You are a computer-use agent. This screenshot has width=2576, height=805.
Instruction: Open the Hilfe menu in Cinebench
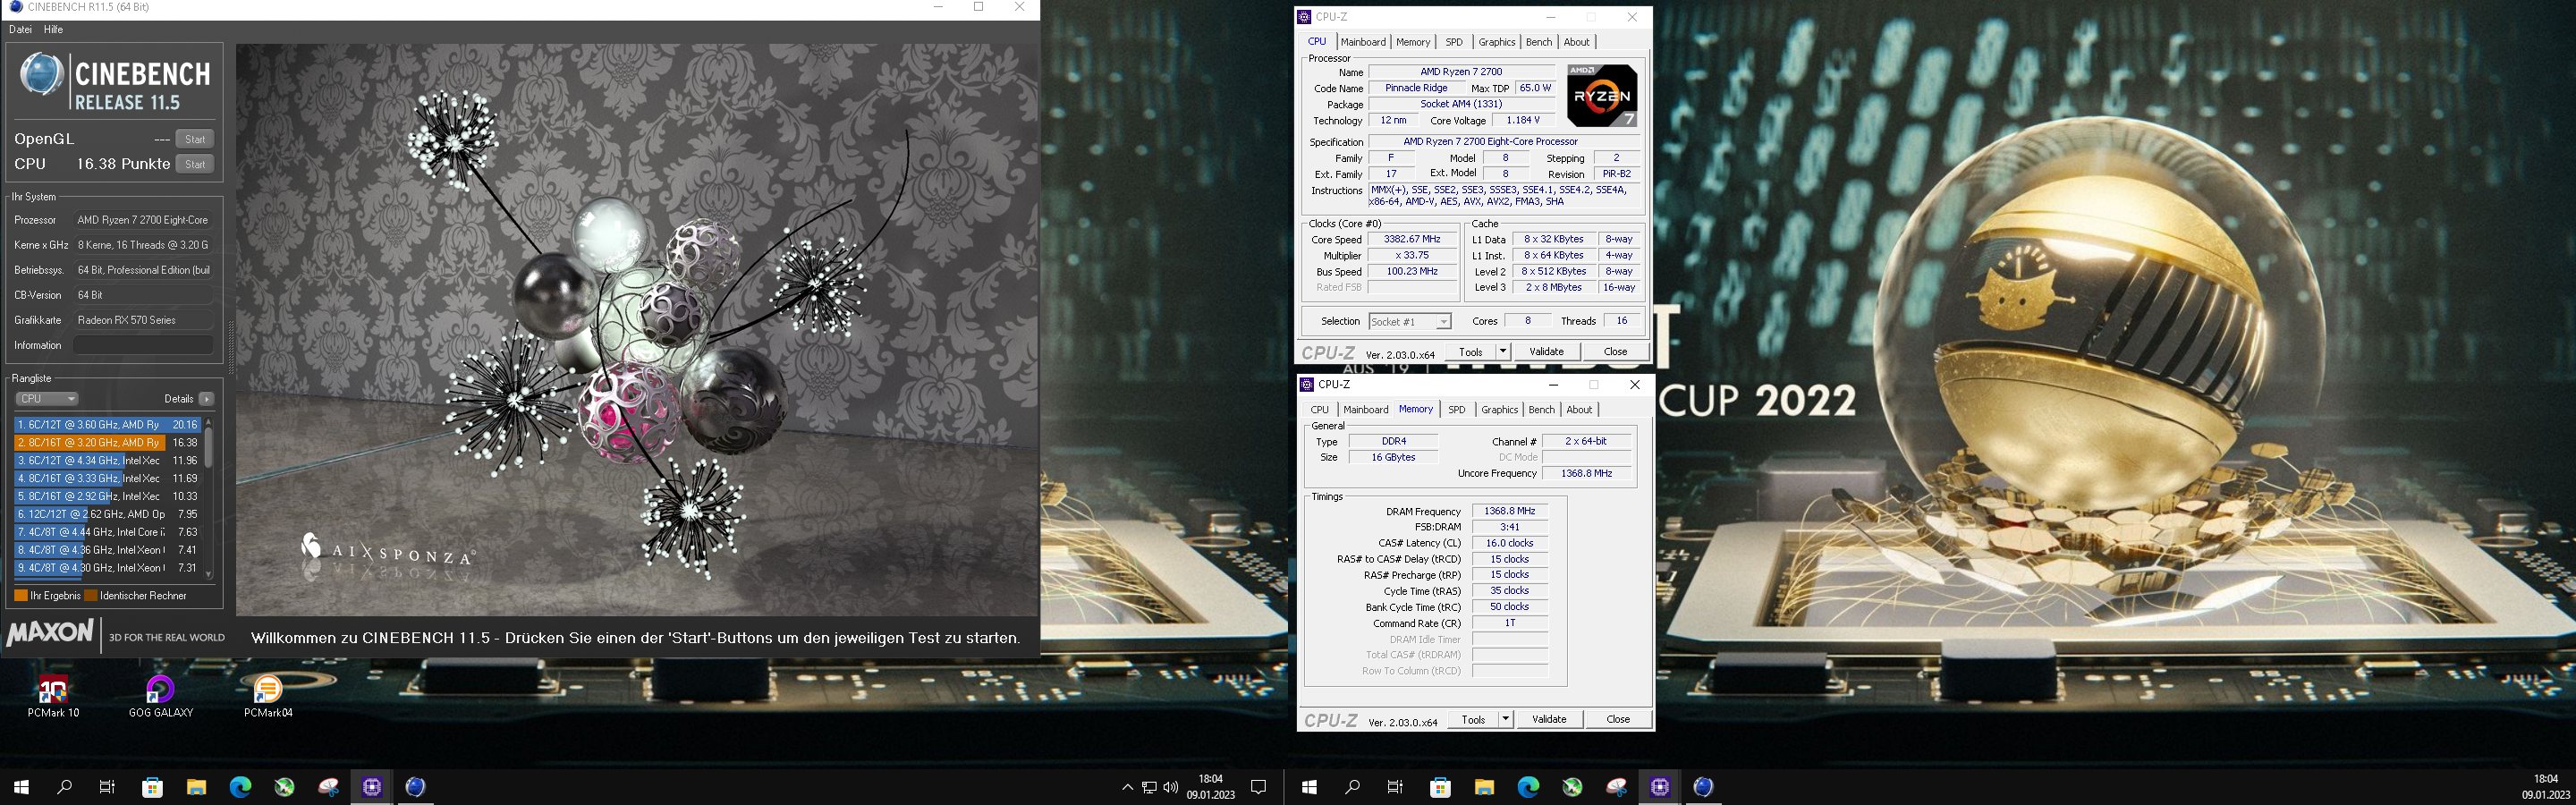click(54, 30)
